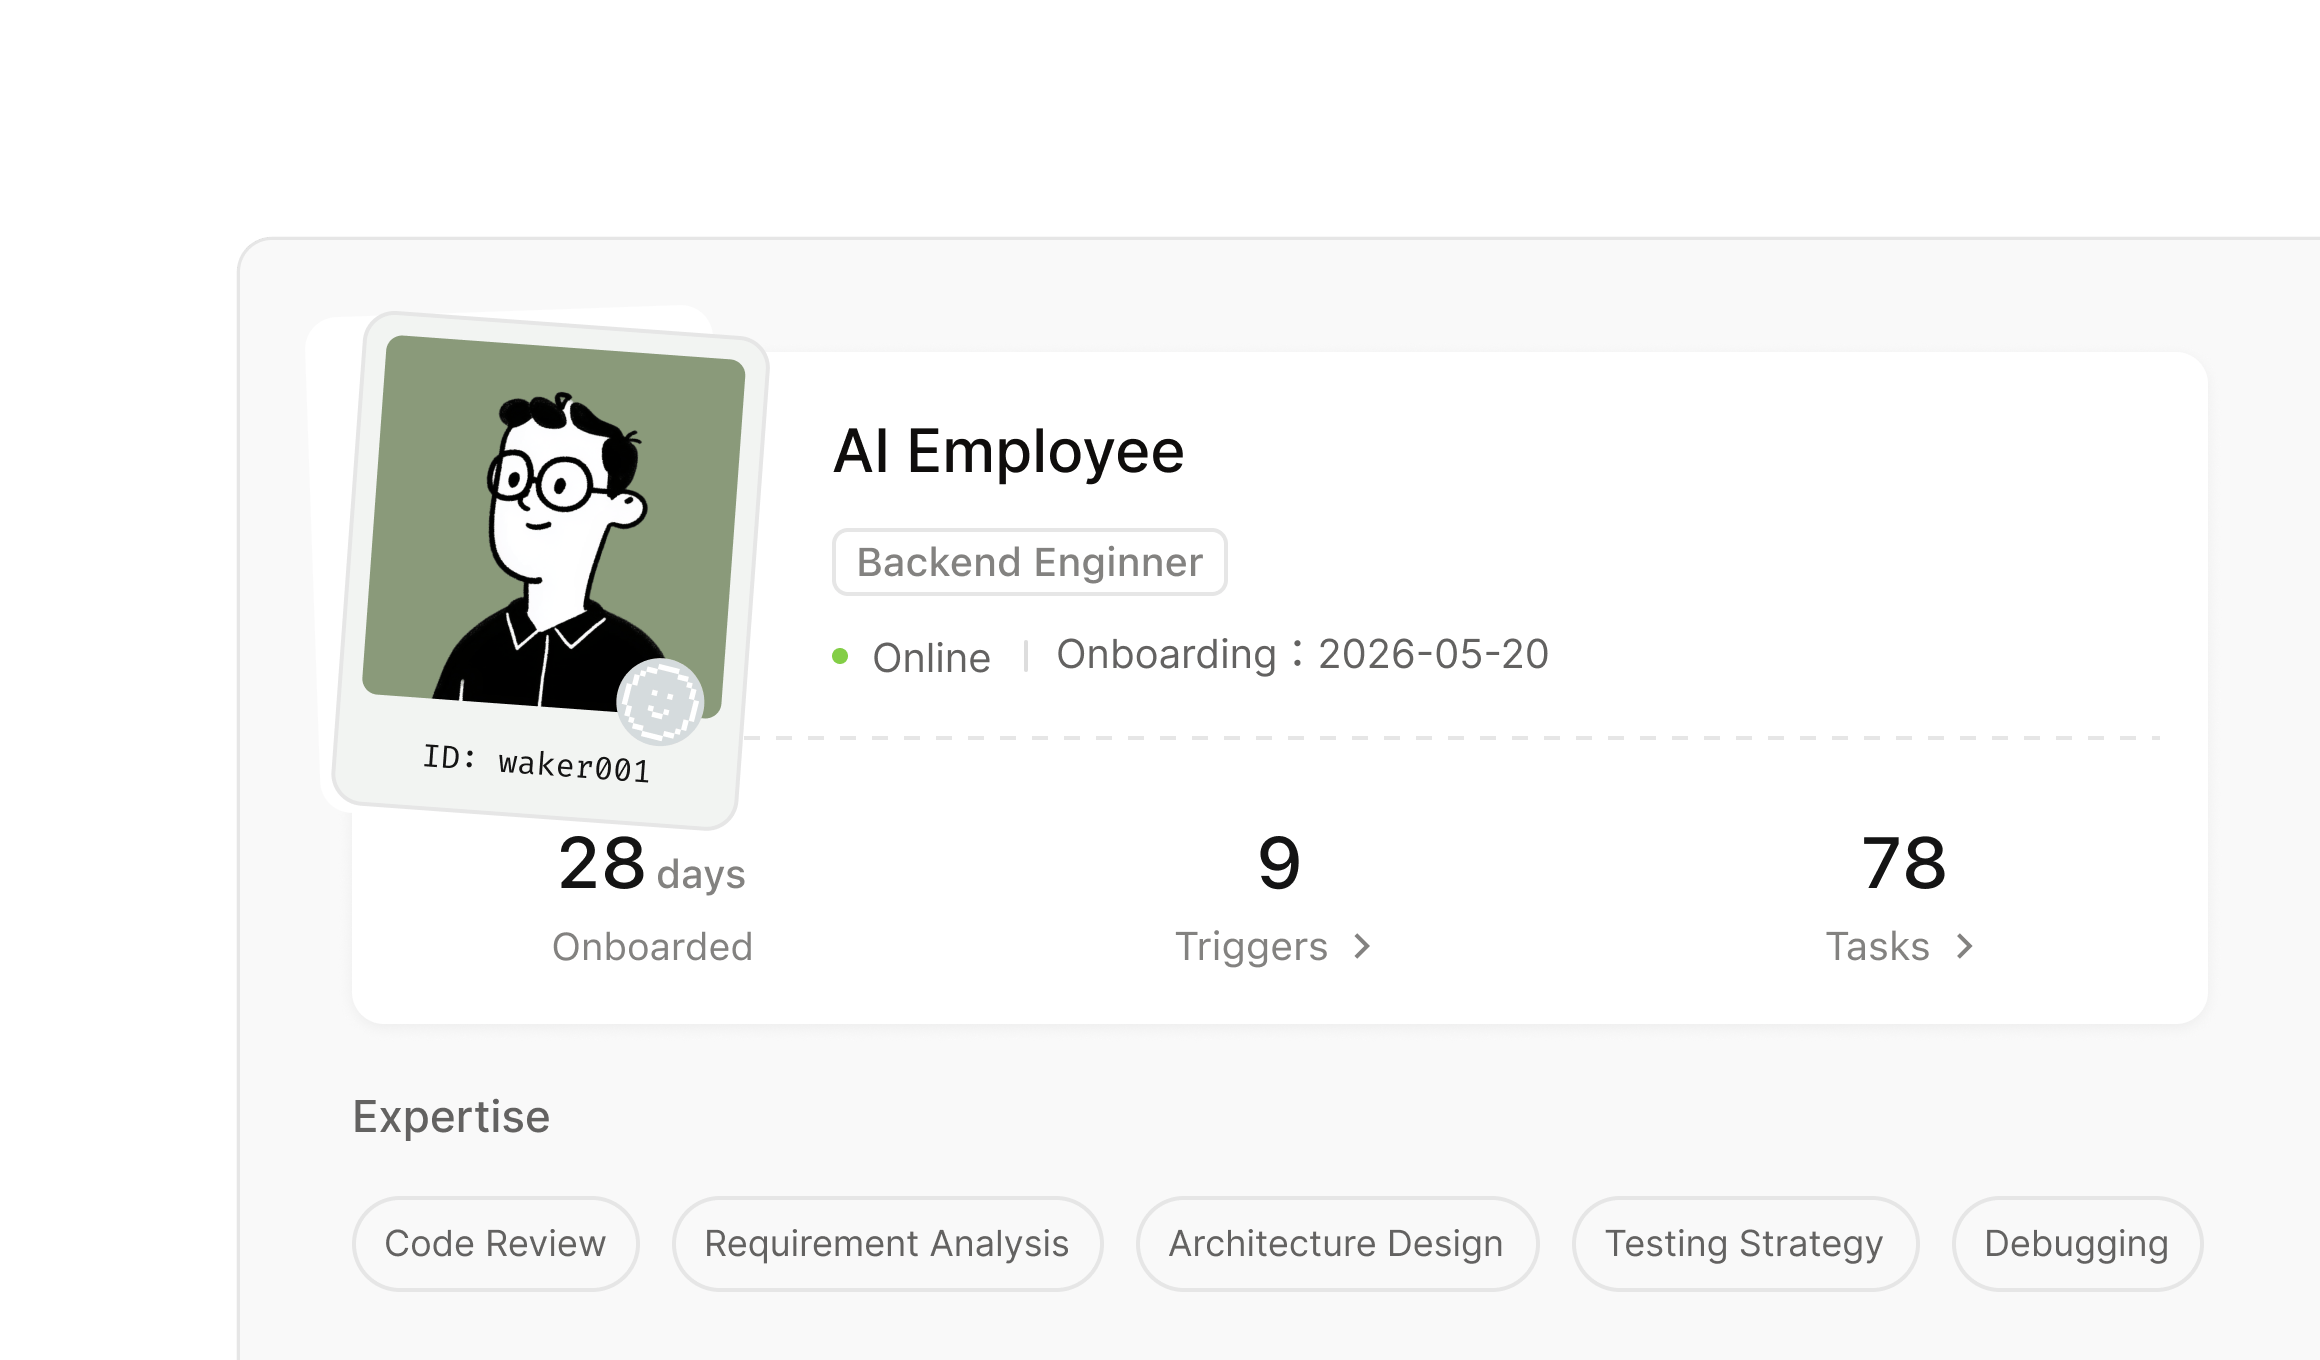Click the Expertise section heading
This screenshot has width=2320, height=1360.
click(451, 1117)
